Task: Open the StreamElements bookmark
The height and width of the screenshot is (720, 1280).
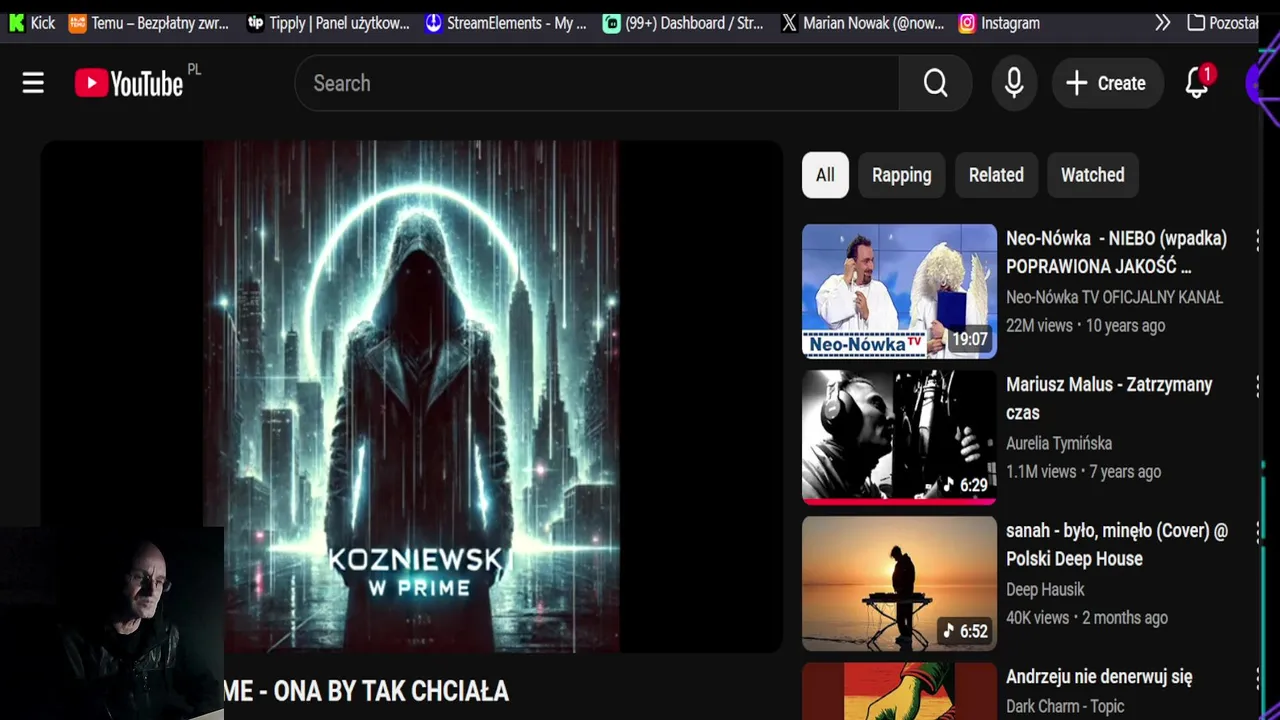Action: tap(506, 23)
